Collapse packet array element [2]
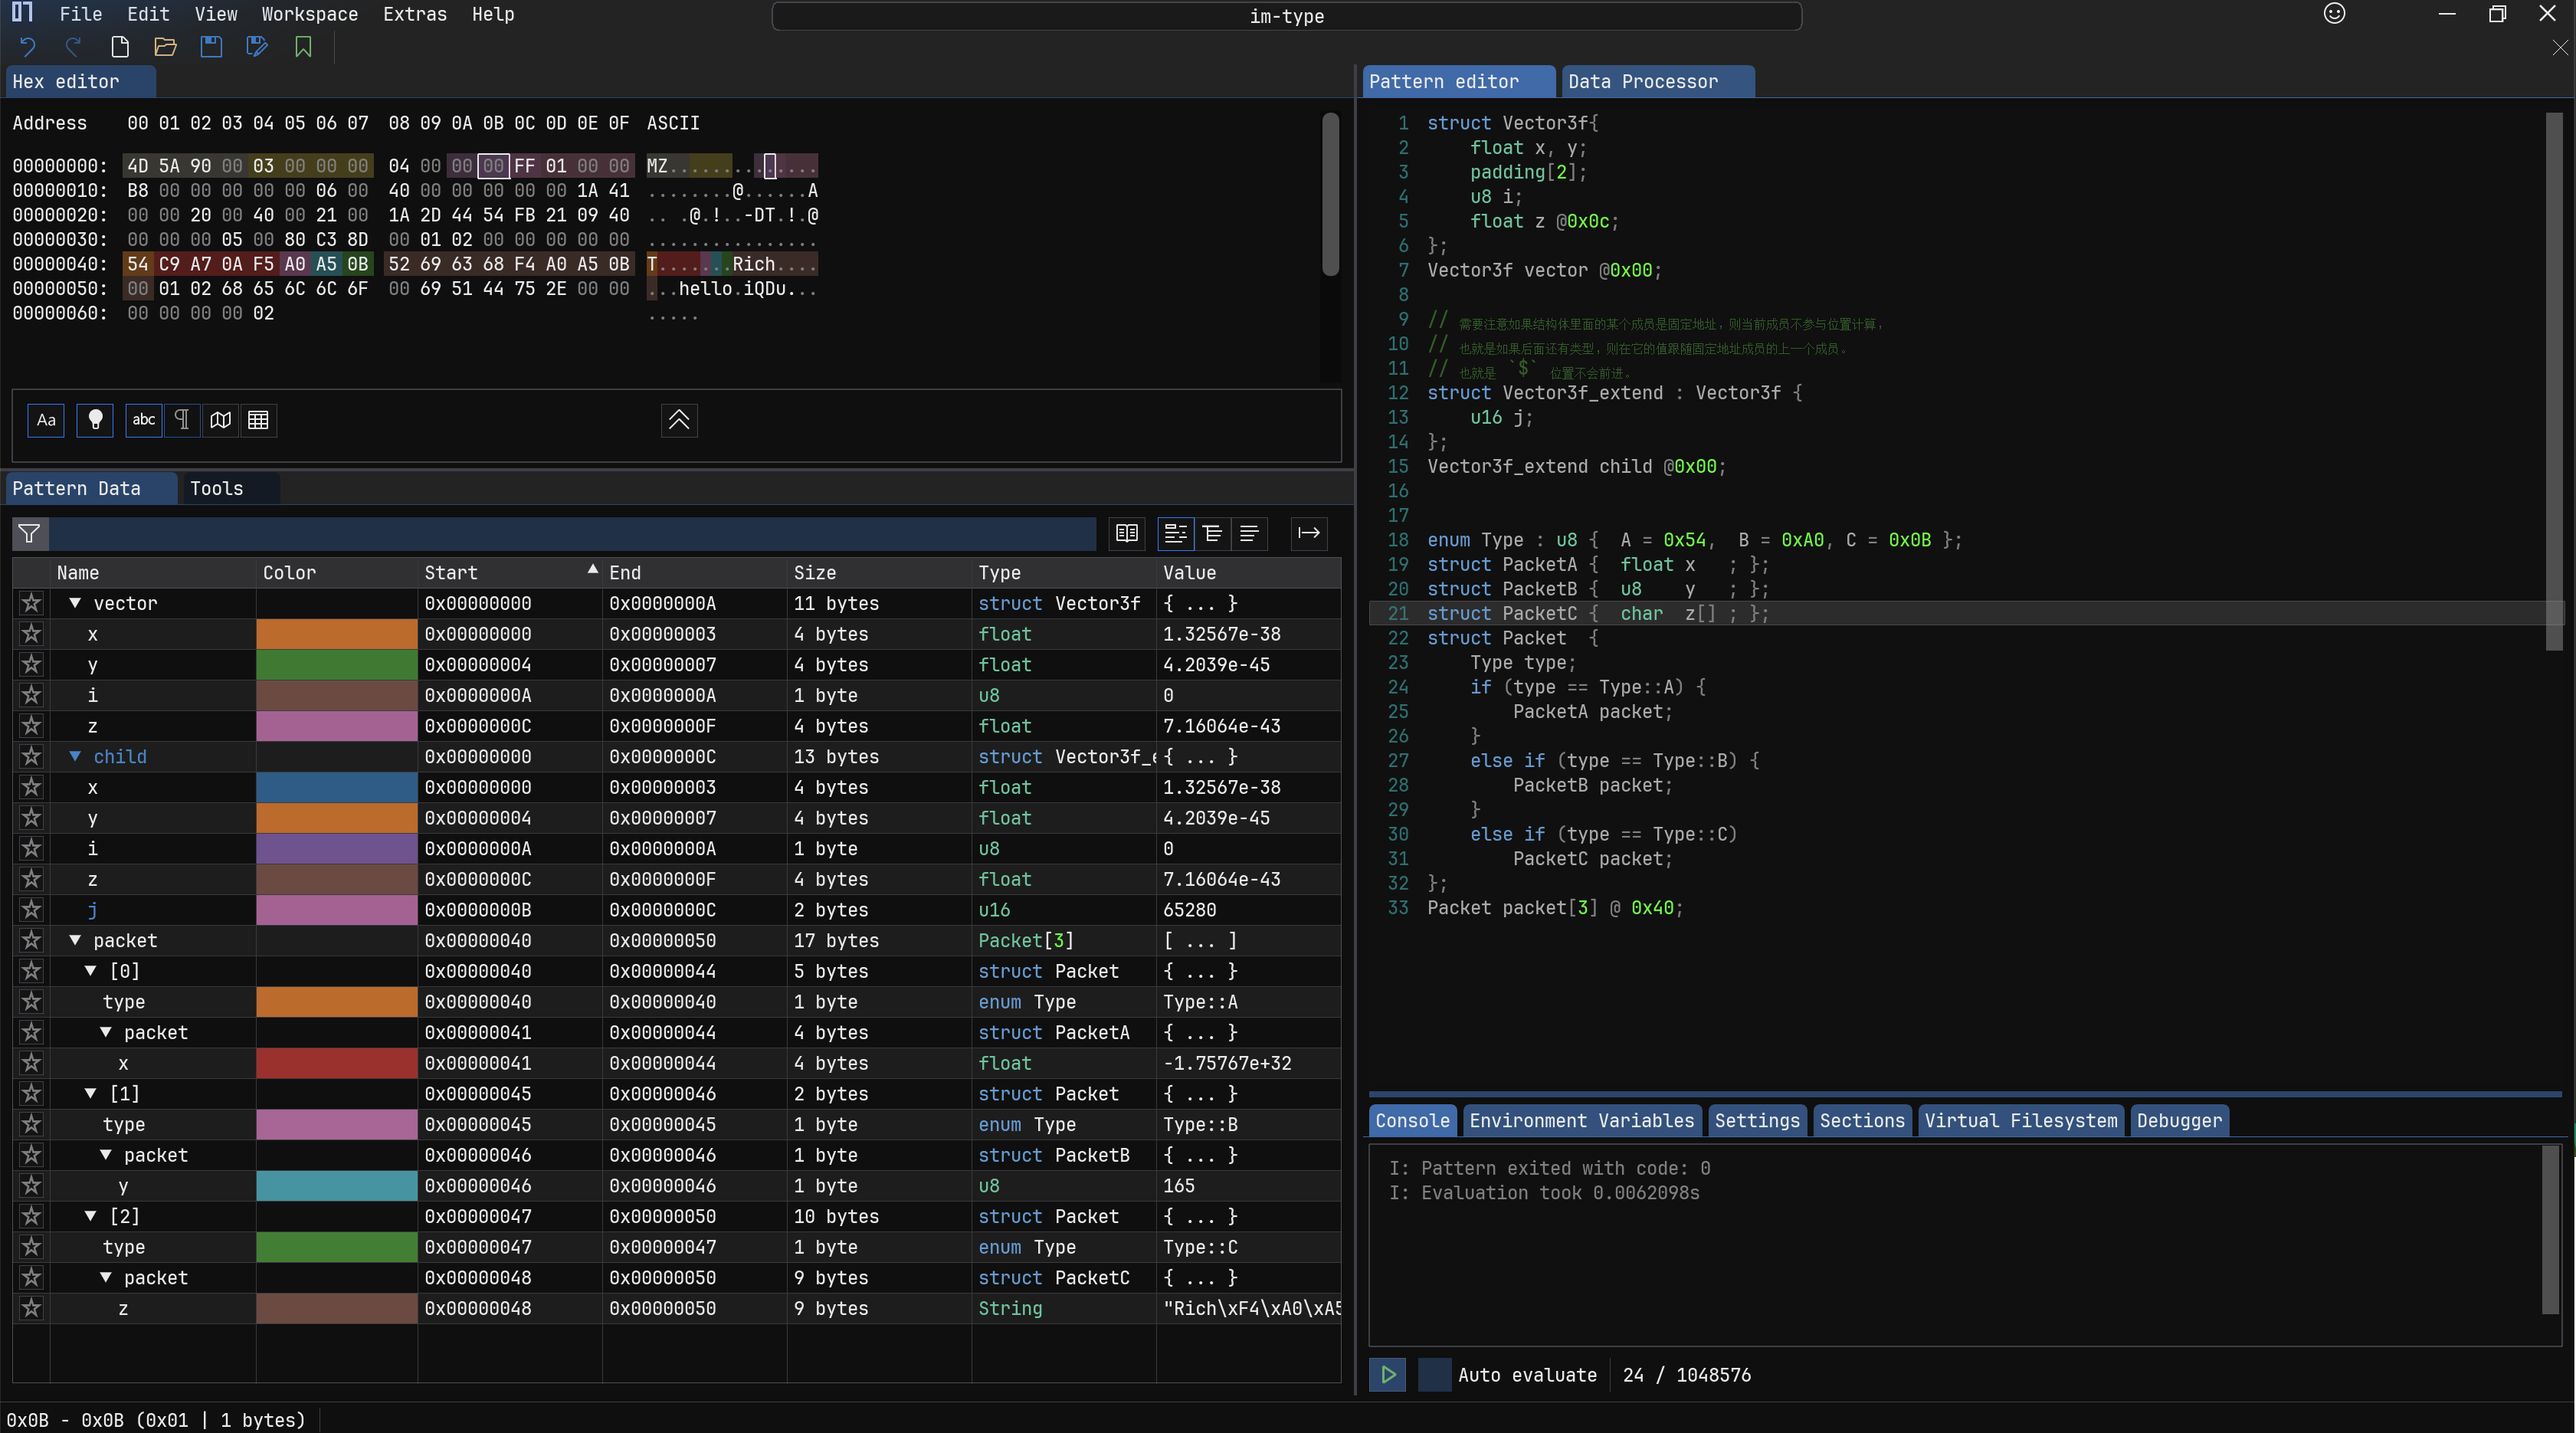Viewport: 2576px width, 1433px height. [x=91, y=1216]
